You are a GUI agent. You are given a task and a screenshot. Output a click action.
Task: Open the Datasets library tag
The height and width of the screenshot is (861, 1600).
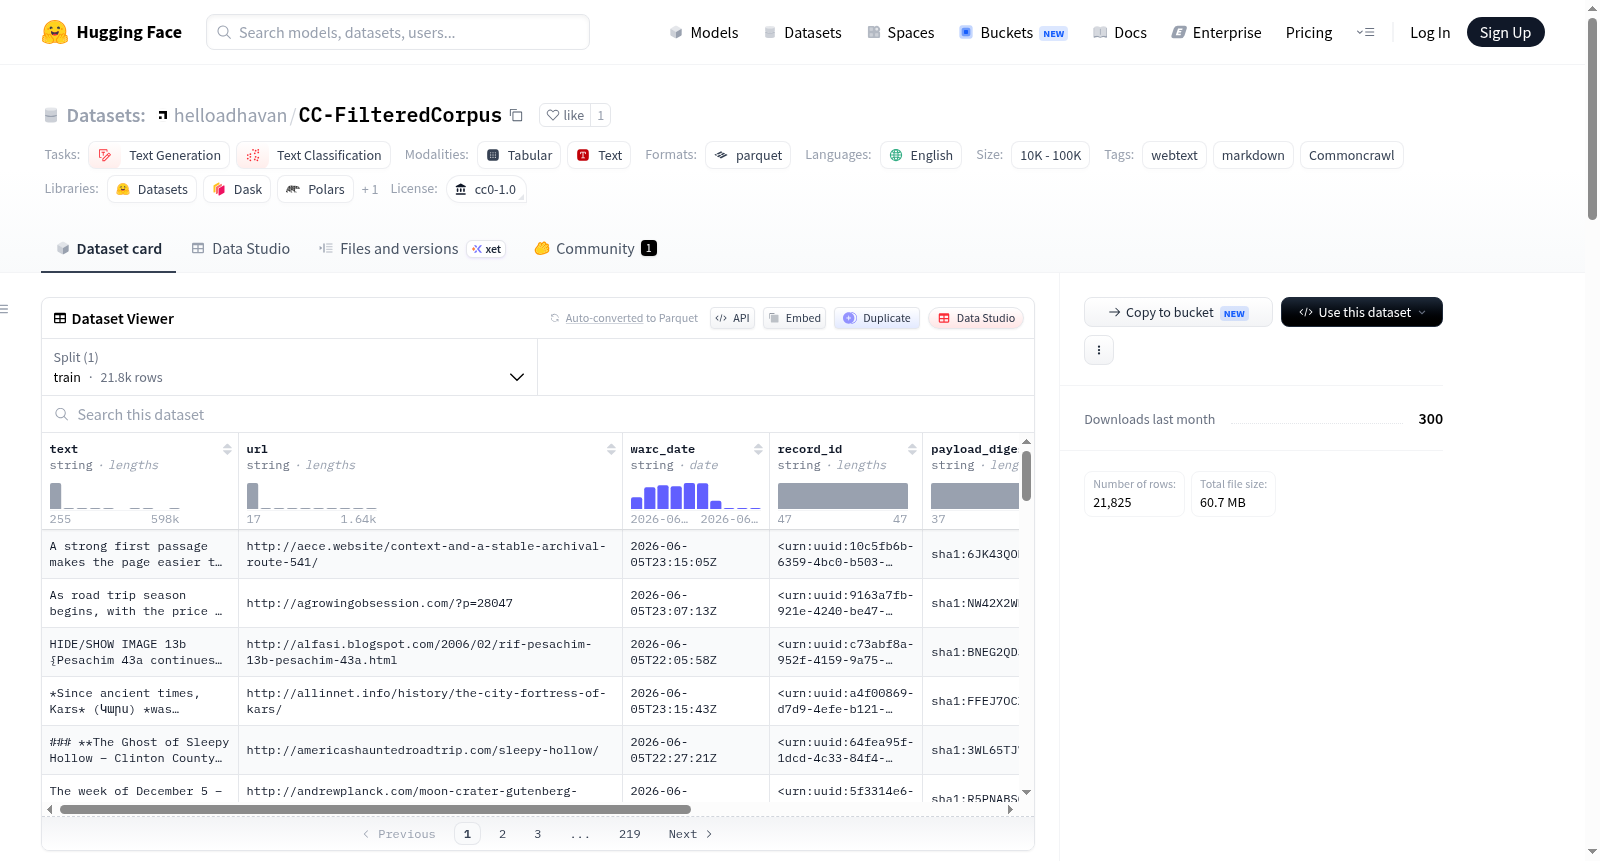coord(152,189)
